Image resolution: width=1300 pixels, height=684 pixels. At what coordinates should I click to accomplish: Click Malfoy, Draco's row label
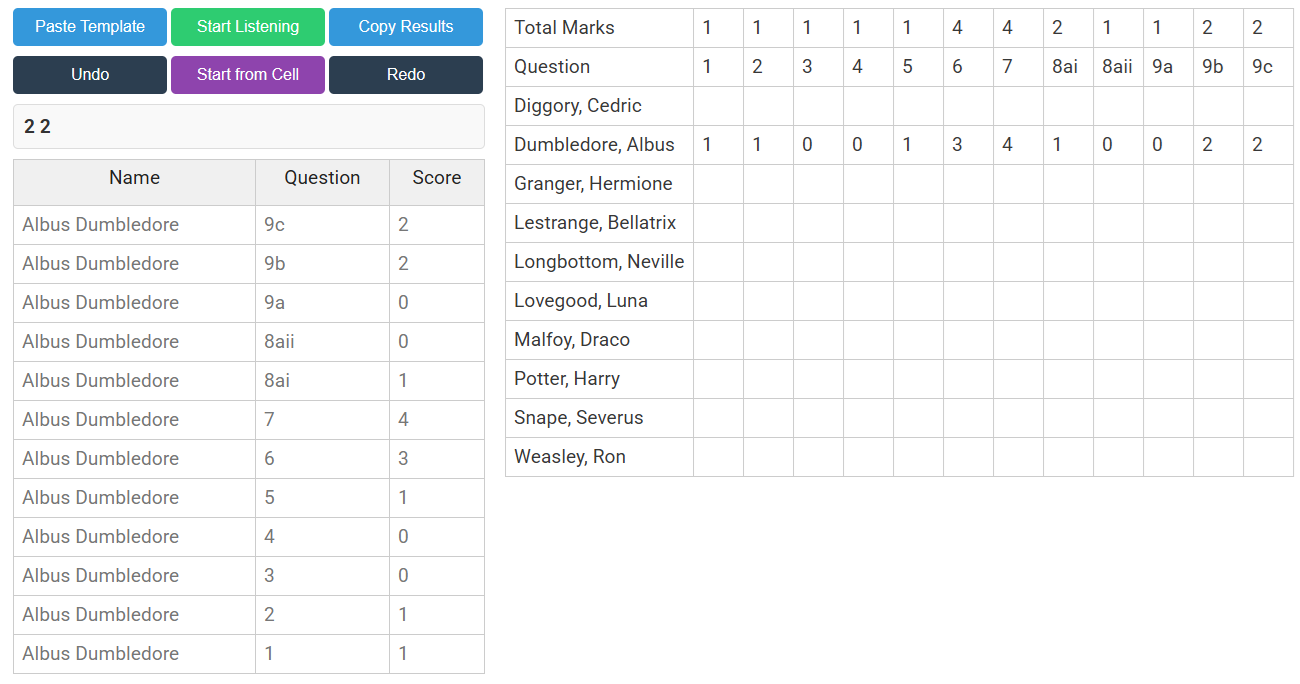pos(572,339)
